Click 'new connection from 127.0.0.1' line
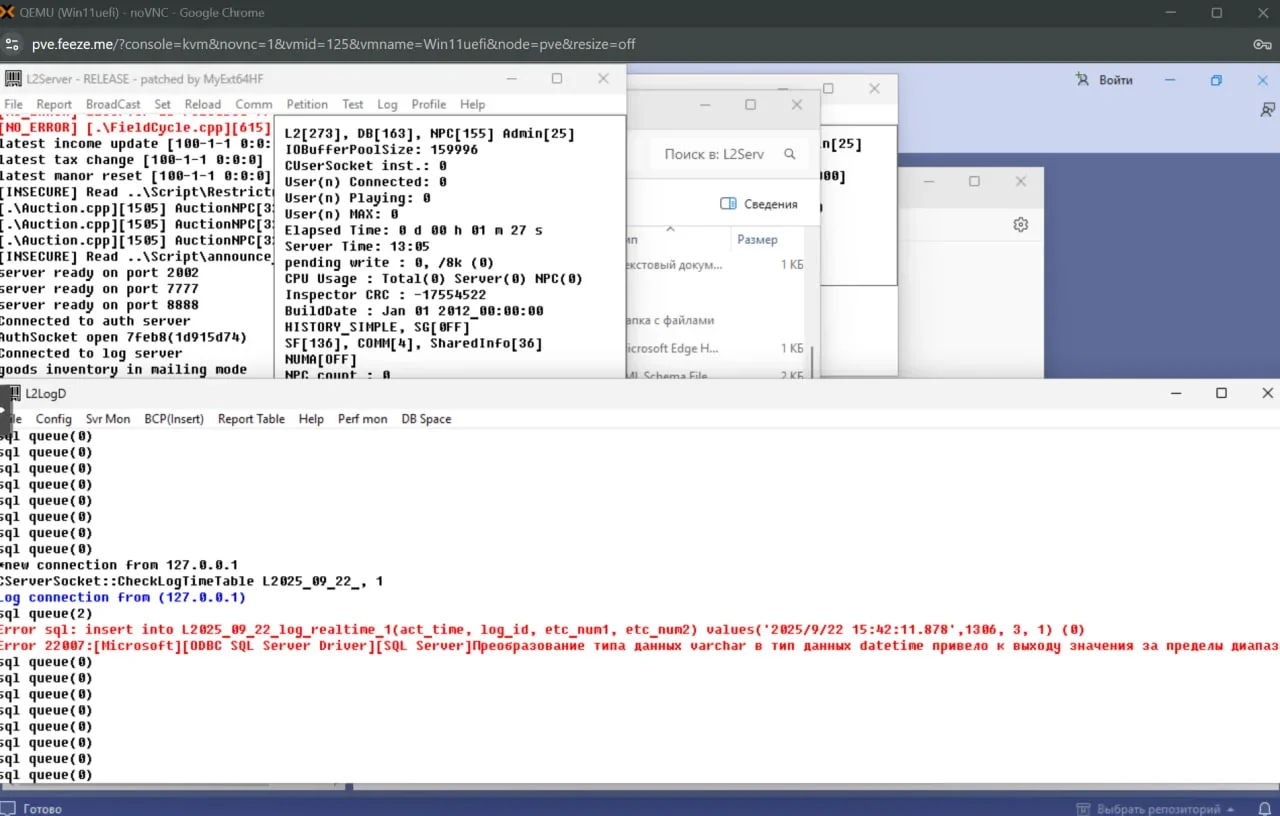Viewport: 1280px width, 816px height. tap(119, 565)
